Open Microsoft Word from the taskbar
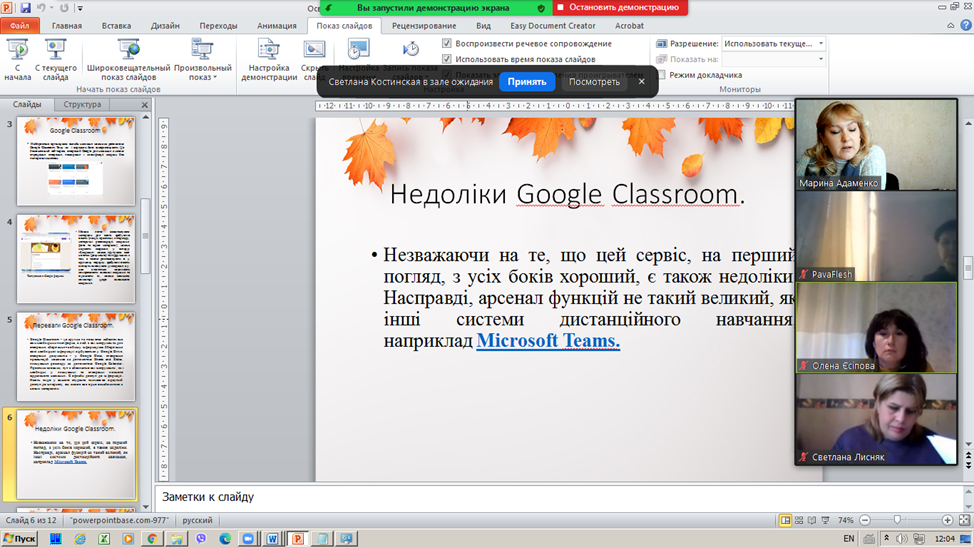The height and width of the screenshot is (548, 974). click(x=272, y=539)
